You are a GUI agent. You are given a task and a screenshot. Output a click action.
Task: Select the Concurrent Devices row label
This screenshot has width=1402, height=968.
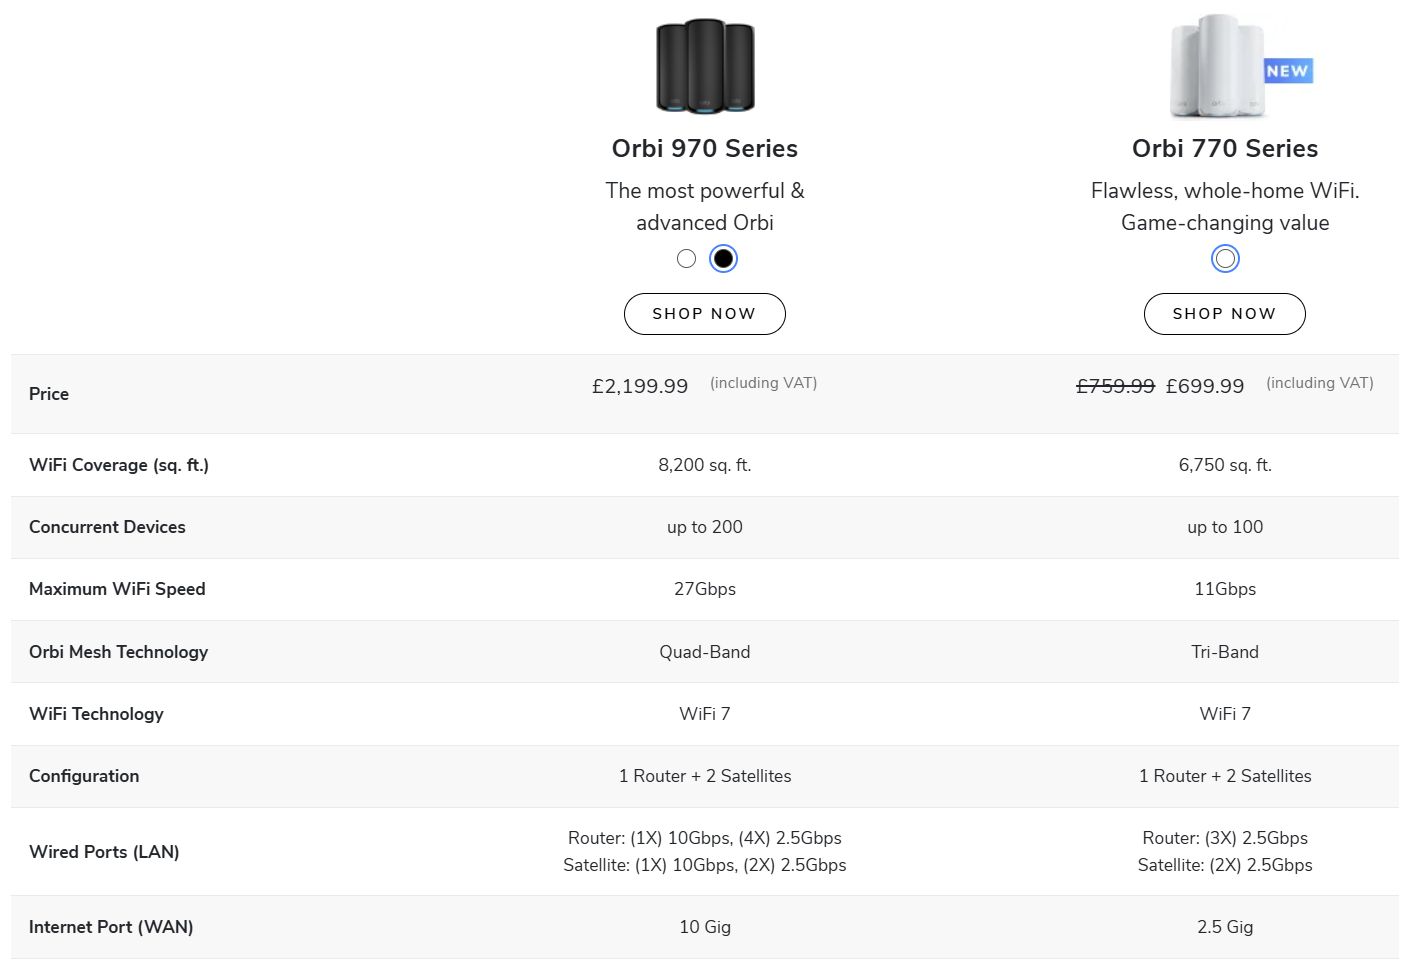(107, 527)
